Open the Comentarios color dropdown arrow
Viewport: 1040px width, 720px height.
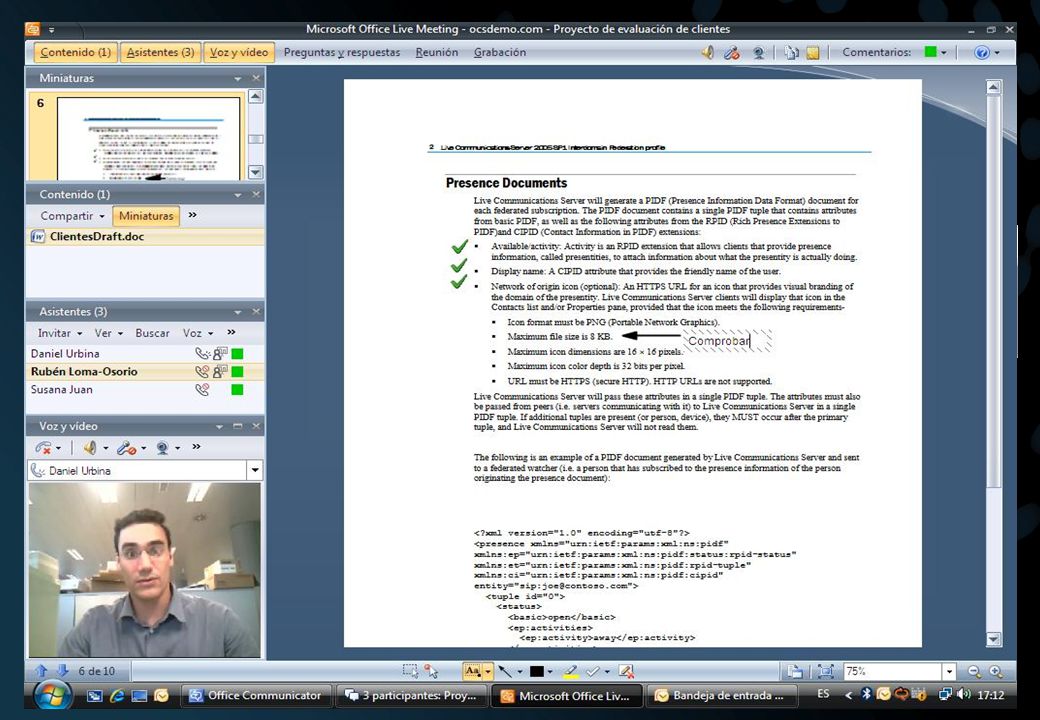tap(944, 52)
